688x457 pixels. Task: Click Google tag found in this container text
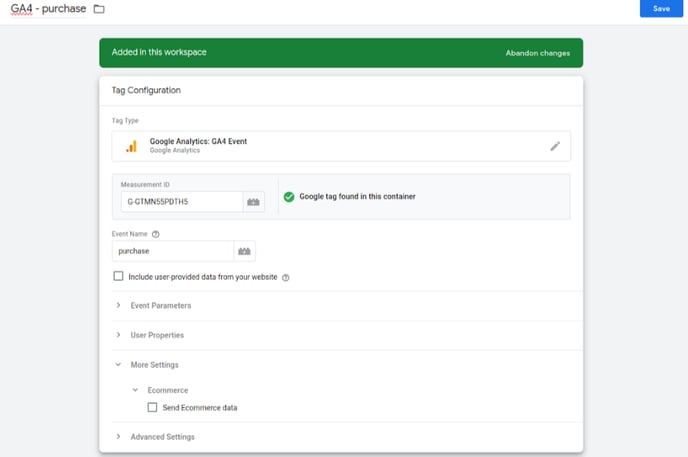pyautogui.click(x=357, y=196)
